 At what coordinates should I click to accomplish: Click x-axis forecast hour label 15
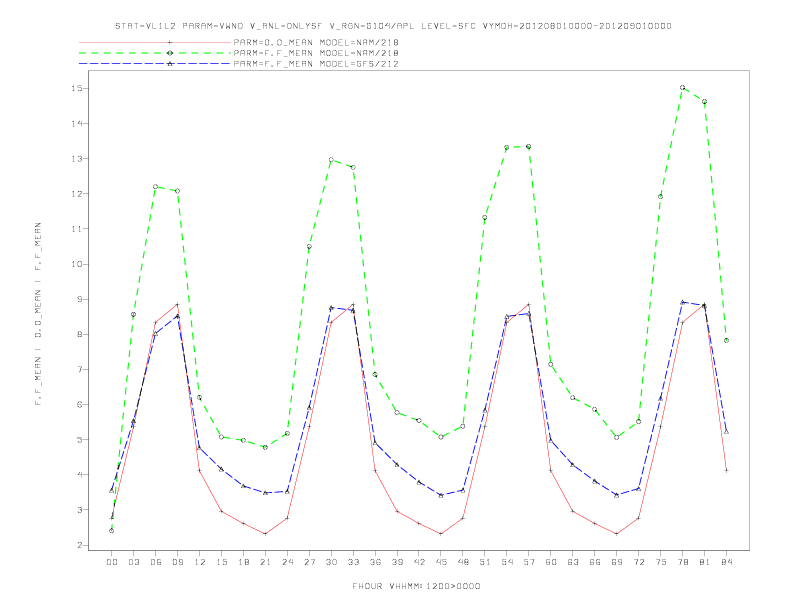221,562
